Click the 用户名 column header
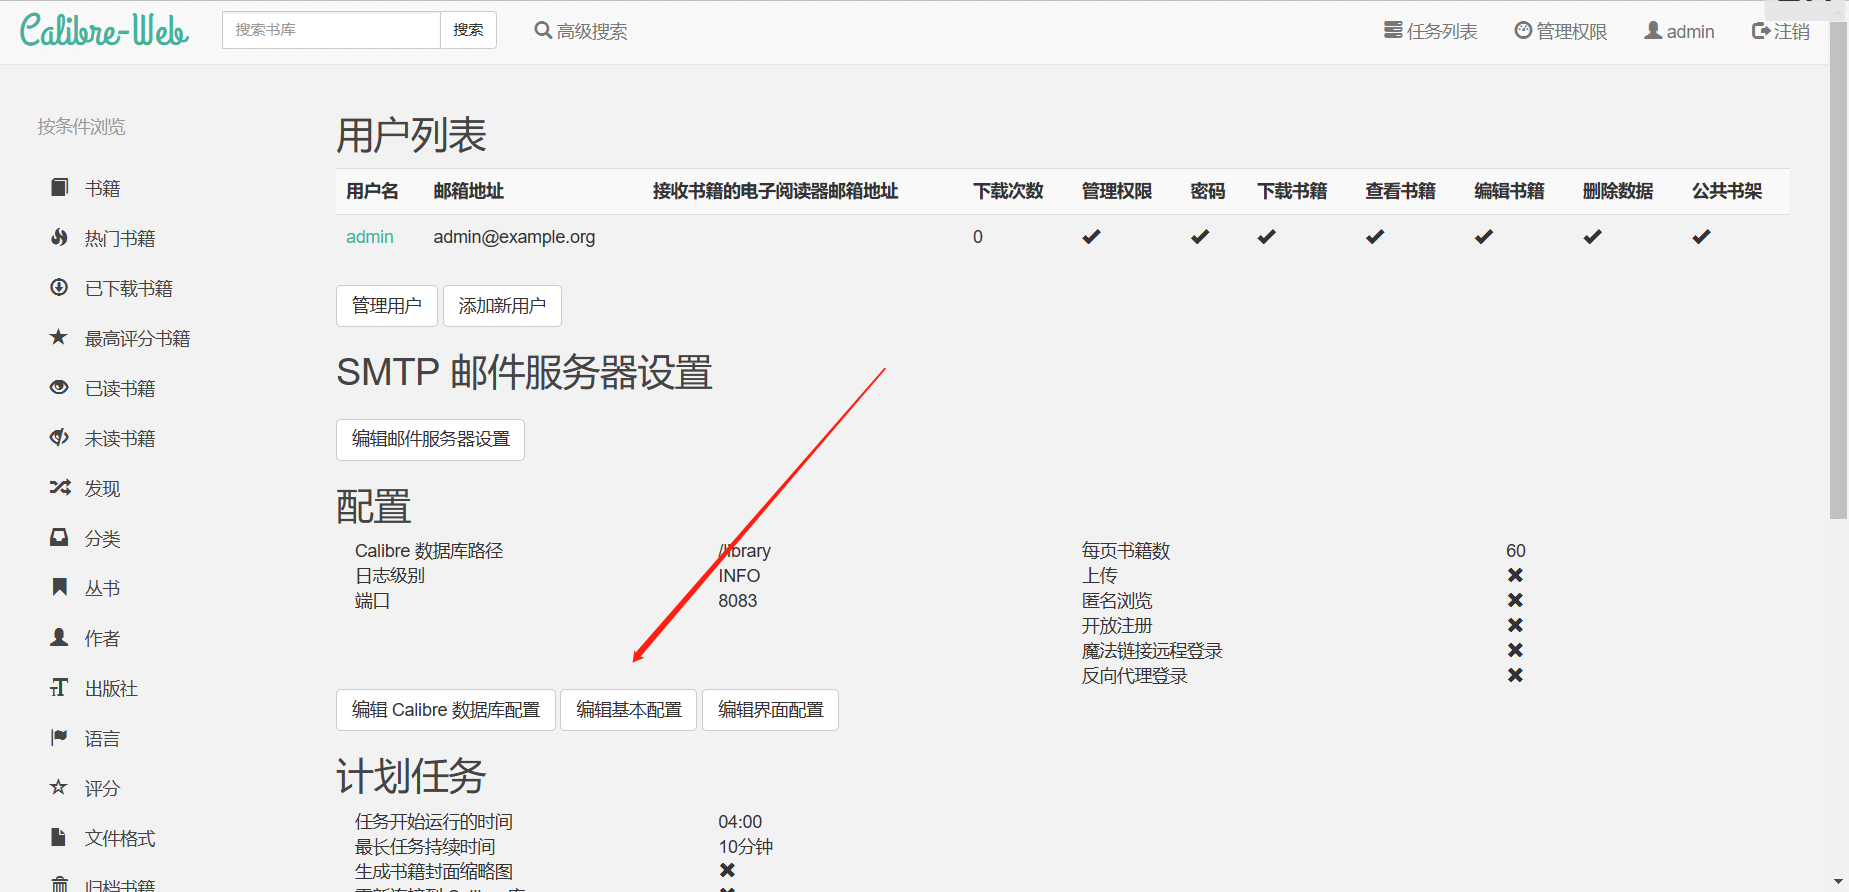 coord(372,191)
